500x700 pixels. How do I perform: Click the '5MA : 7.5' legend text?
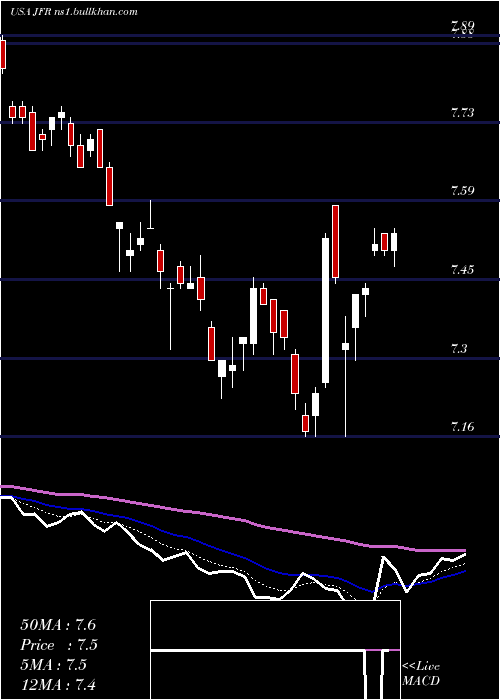(54, 665)
